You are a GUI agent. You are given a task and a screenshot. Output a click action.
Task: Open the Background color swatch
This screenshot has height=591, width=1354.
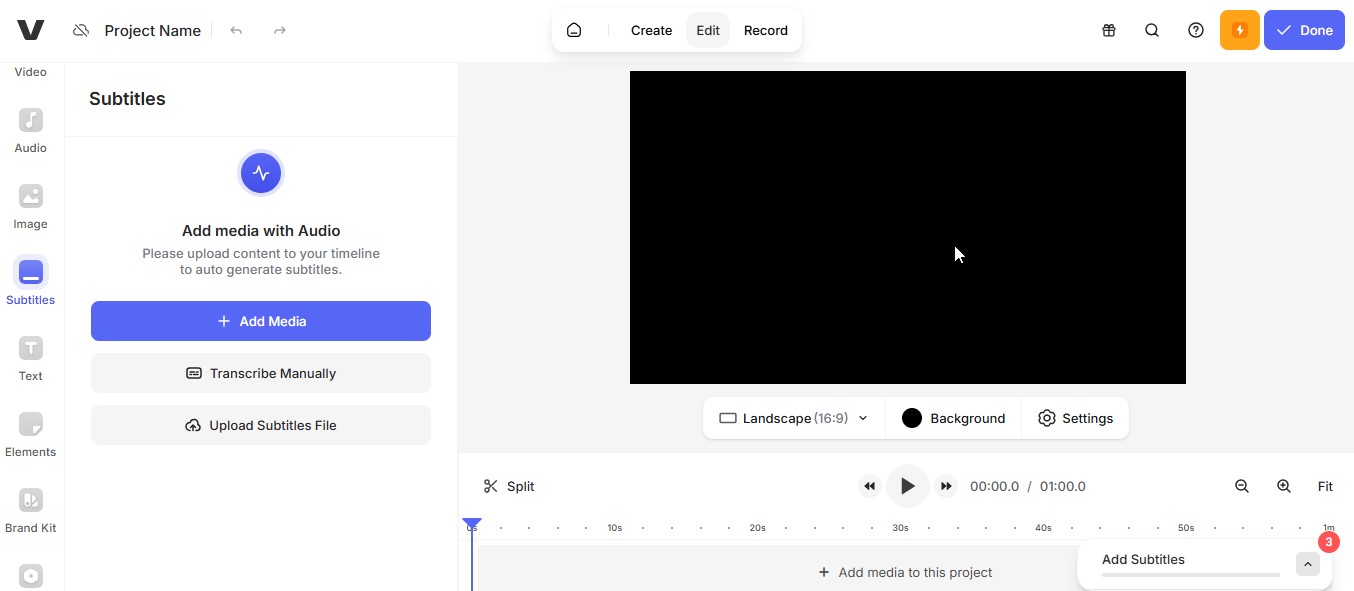pyautogui.click(x=954, y=418)
